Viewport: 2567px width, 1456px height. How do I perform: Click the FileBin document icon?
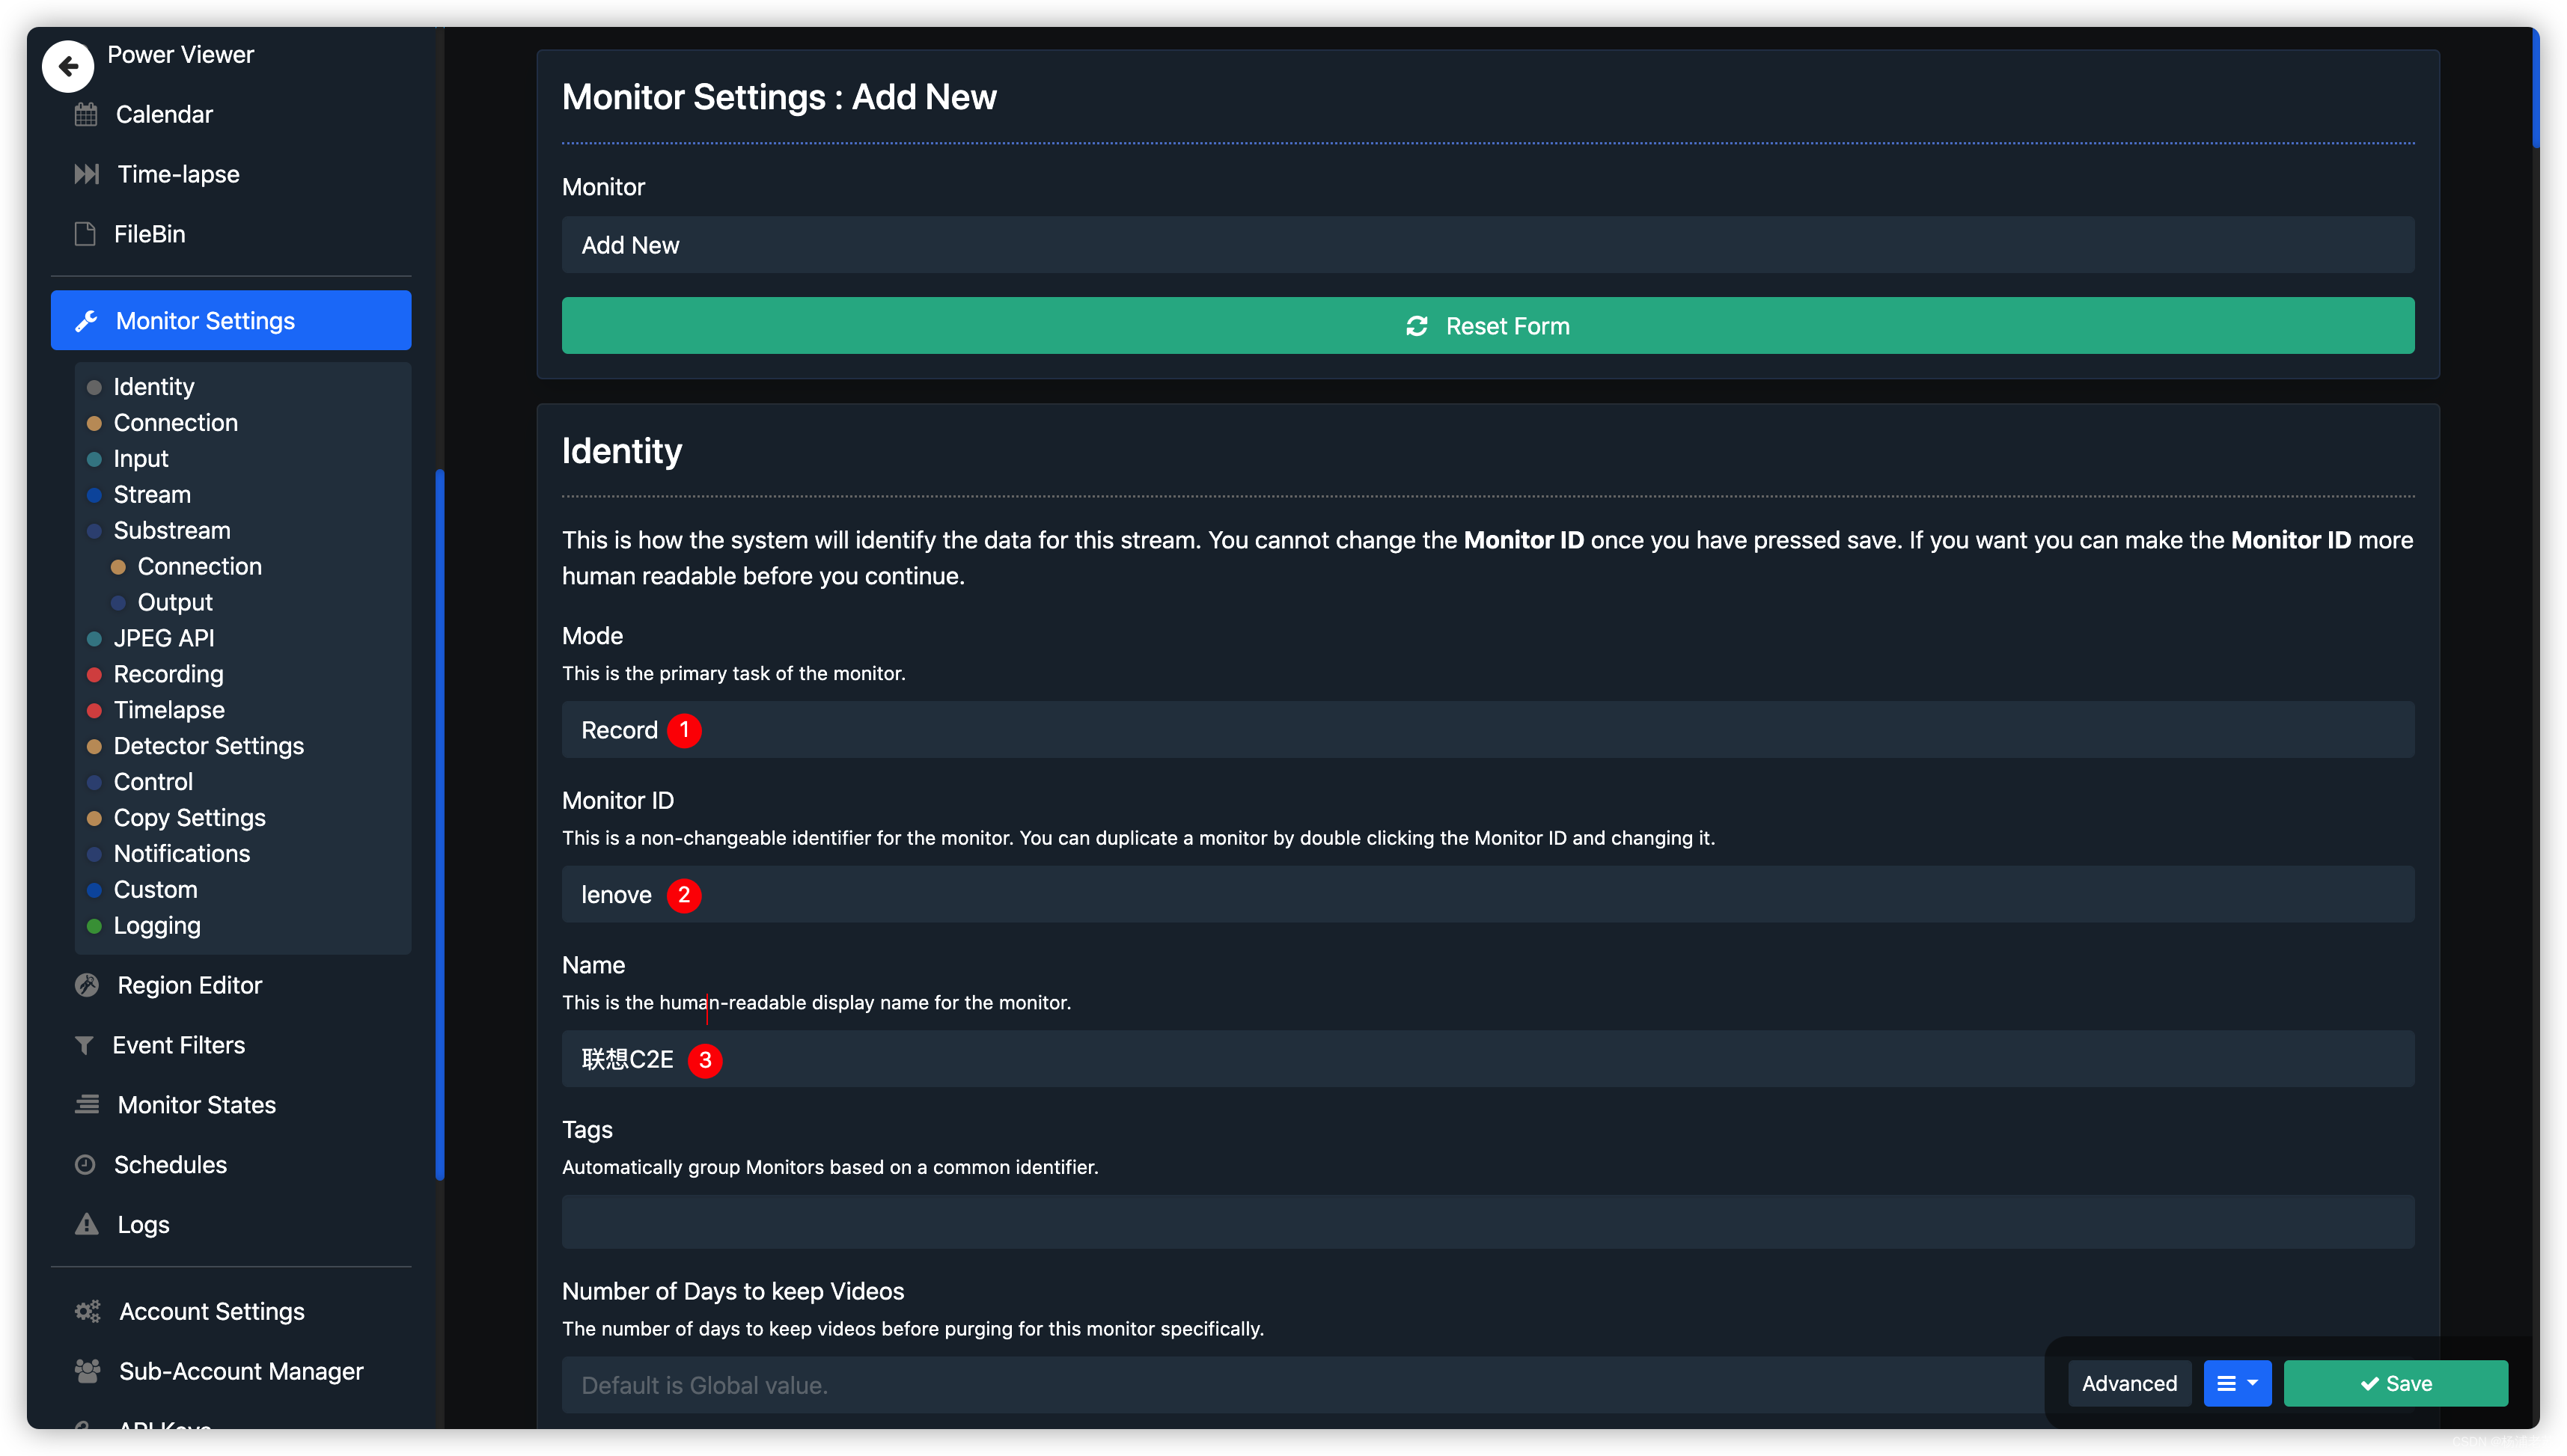point(85,234)
